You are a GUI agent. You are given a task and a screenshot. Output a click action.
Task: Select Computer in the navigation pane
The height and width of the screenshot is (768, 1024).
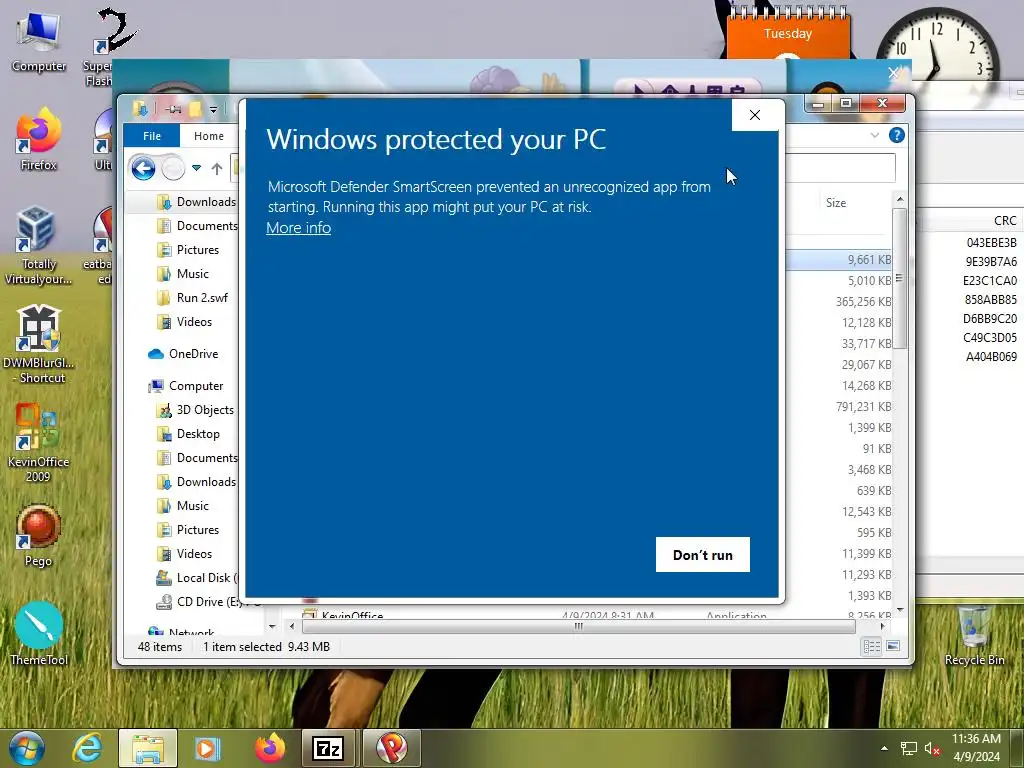(x=186, y=386)
